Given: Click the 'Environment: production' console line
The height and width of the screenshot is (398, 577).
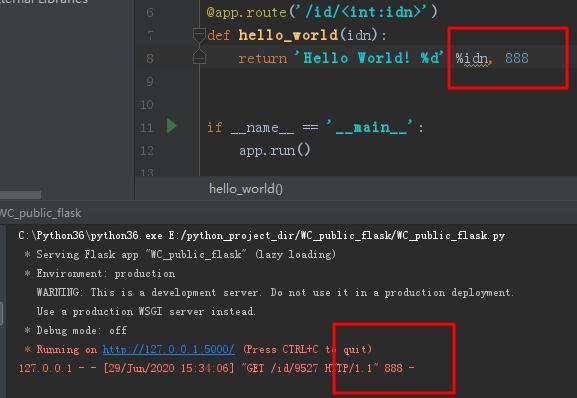Looking at the screenshot, I should (100, 273).
